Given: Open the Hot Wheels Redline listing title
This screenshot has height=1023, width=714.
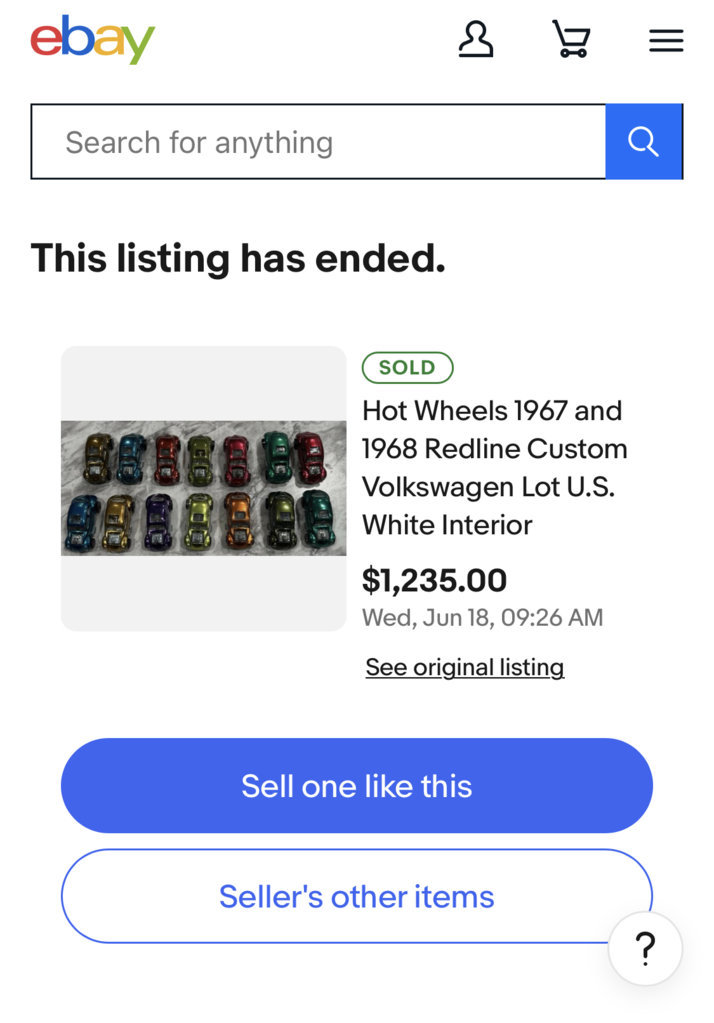Looking at the screenshot, I should click(x=495, y=467).
